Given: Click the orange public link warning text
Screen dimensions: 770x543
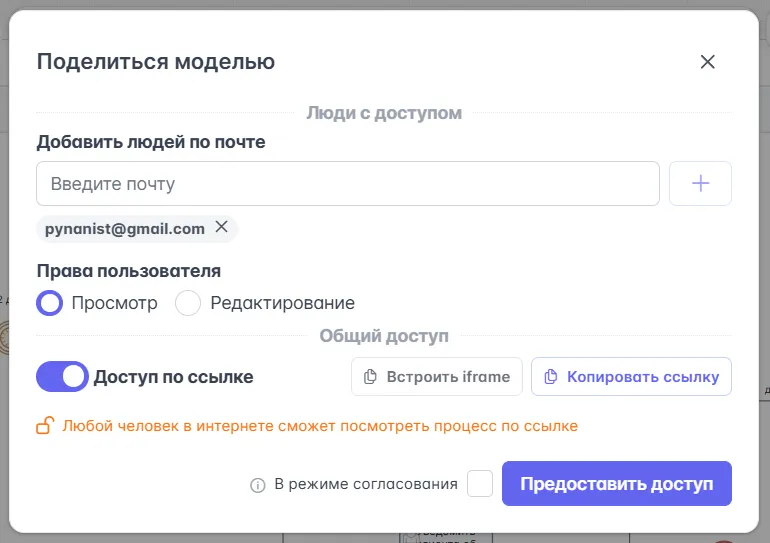Looking at the screenshot, I should pos(320,426).
